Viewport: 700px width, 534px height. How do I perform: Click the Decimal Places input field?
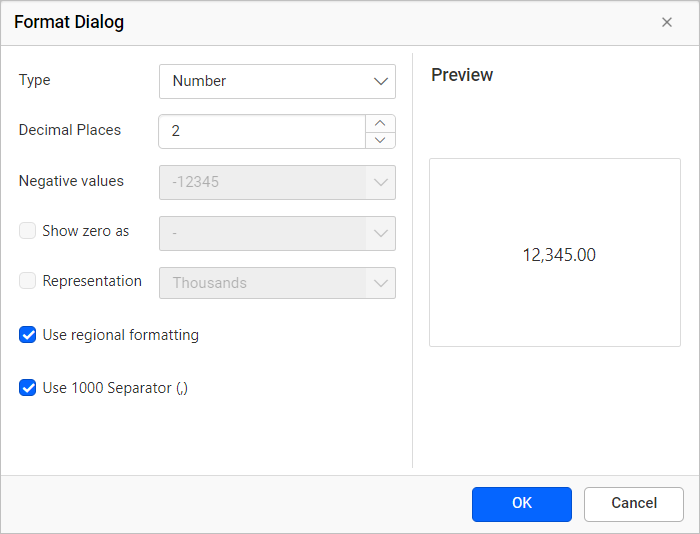tap(262, 131)
